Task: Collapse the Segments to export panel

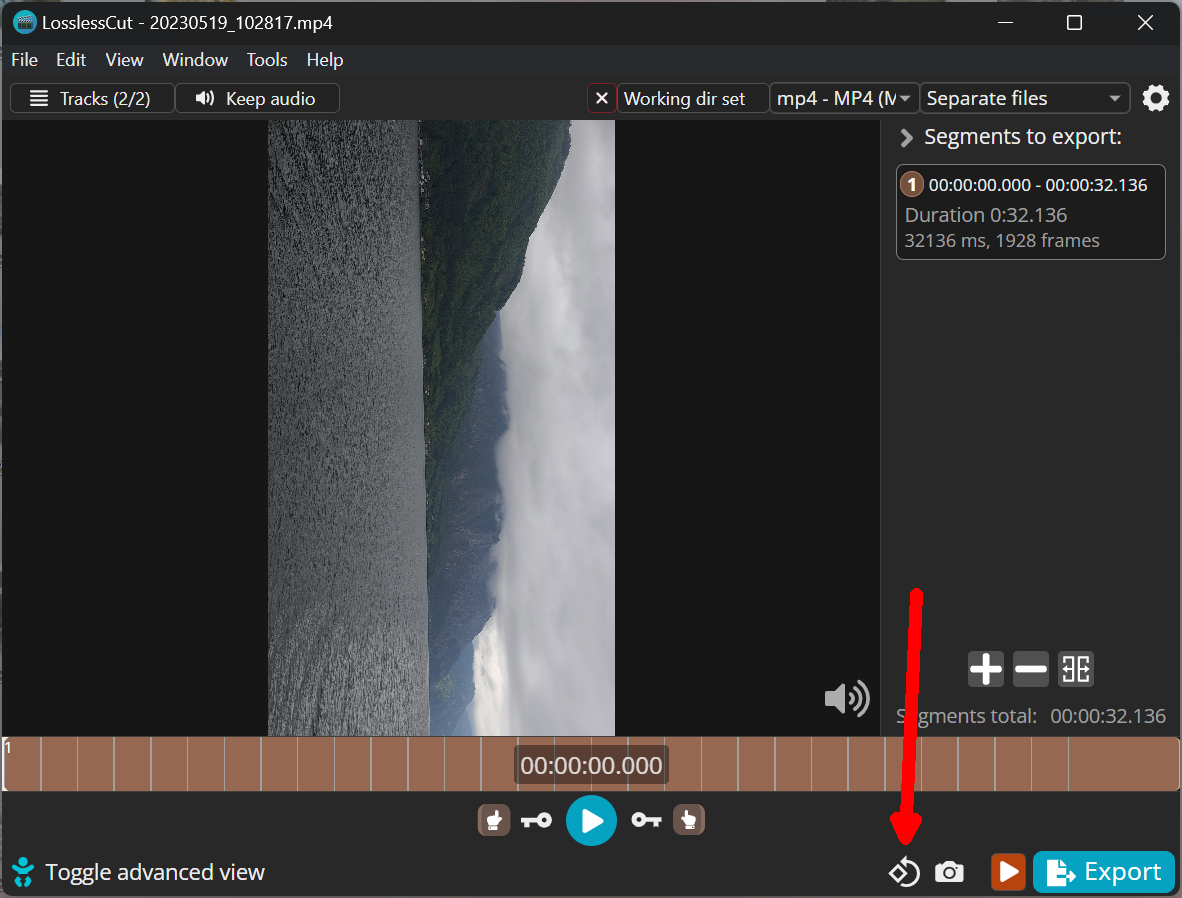Action: pyautogui.click(x=907, y=137)
